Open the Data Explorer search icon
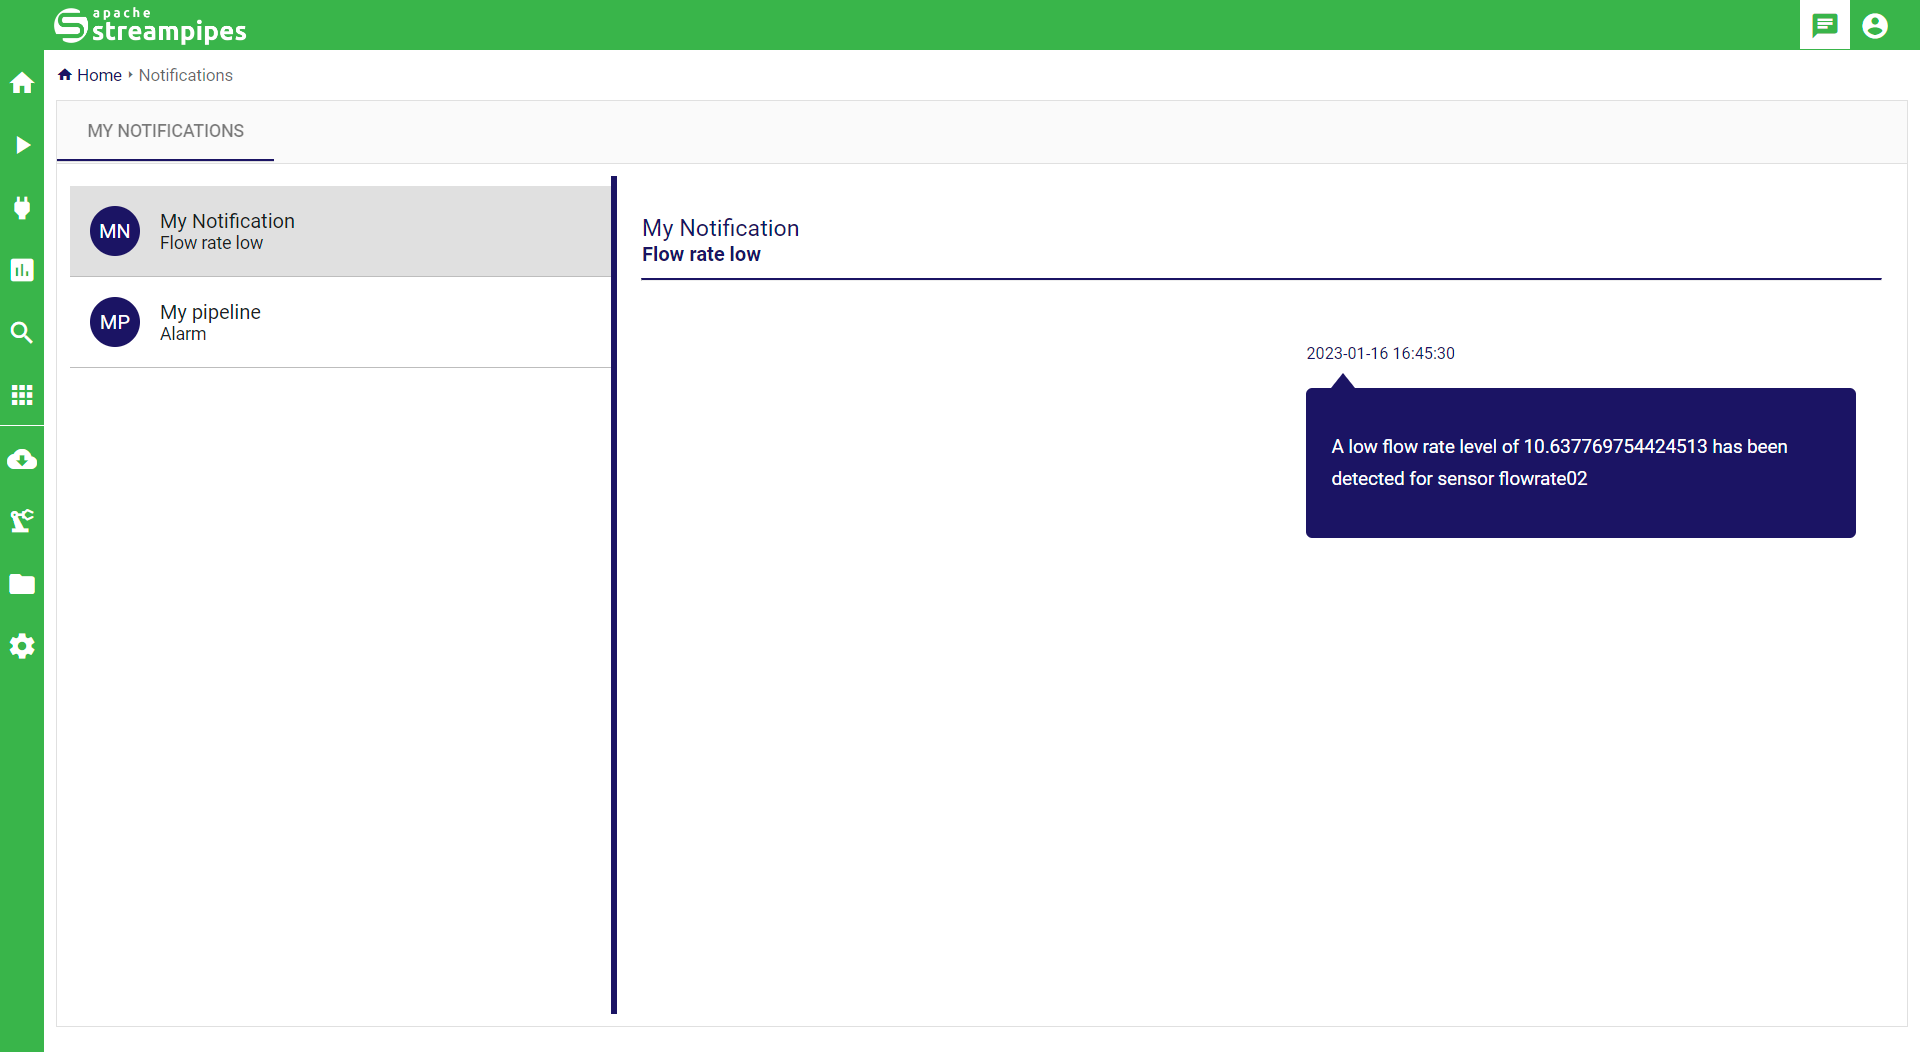 [22, 333]
